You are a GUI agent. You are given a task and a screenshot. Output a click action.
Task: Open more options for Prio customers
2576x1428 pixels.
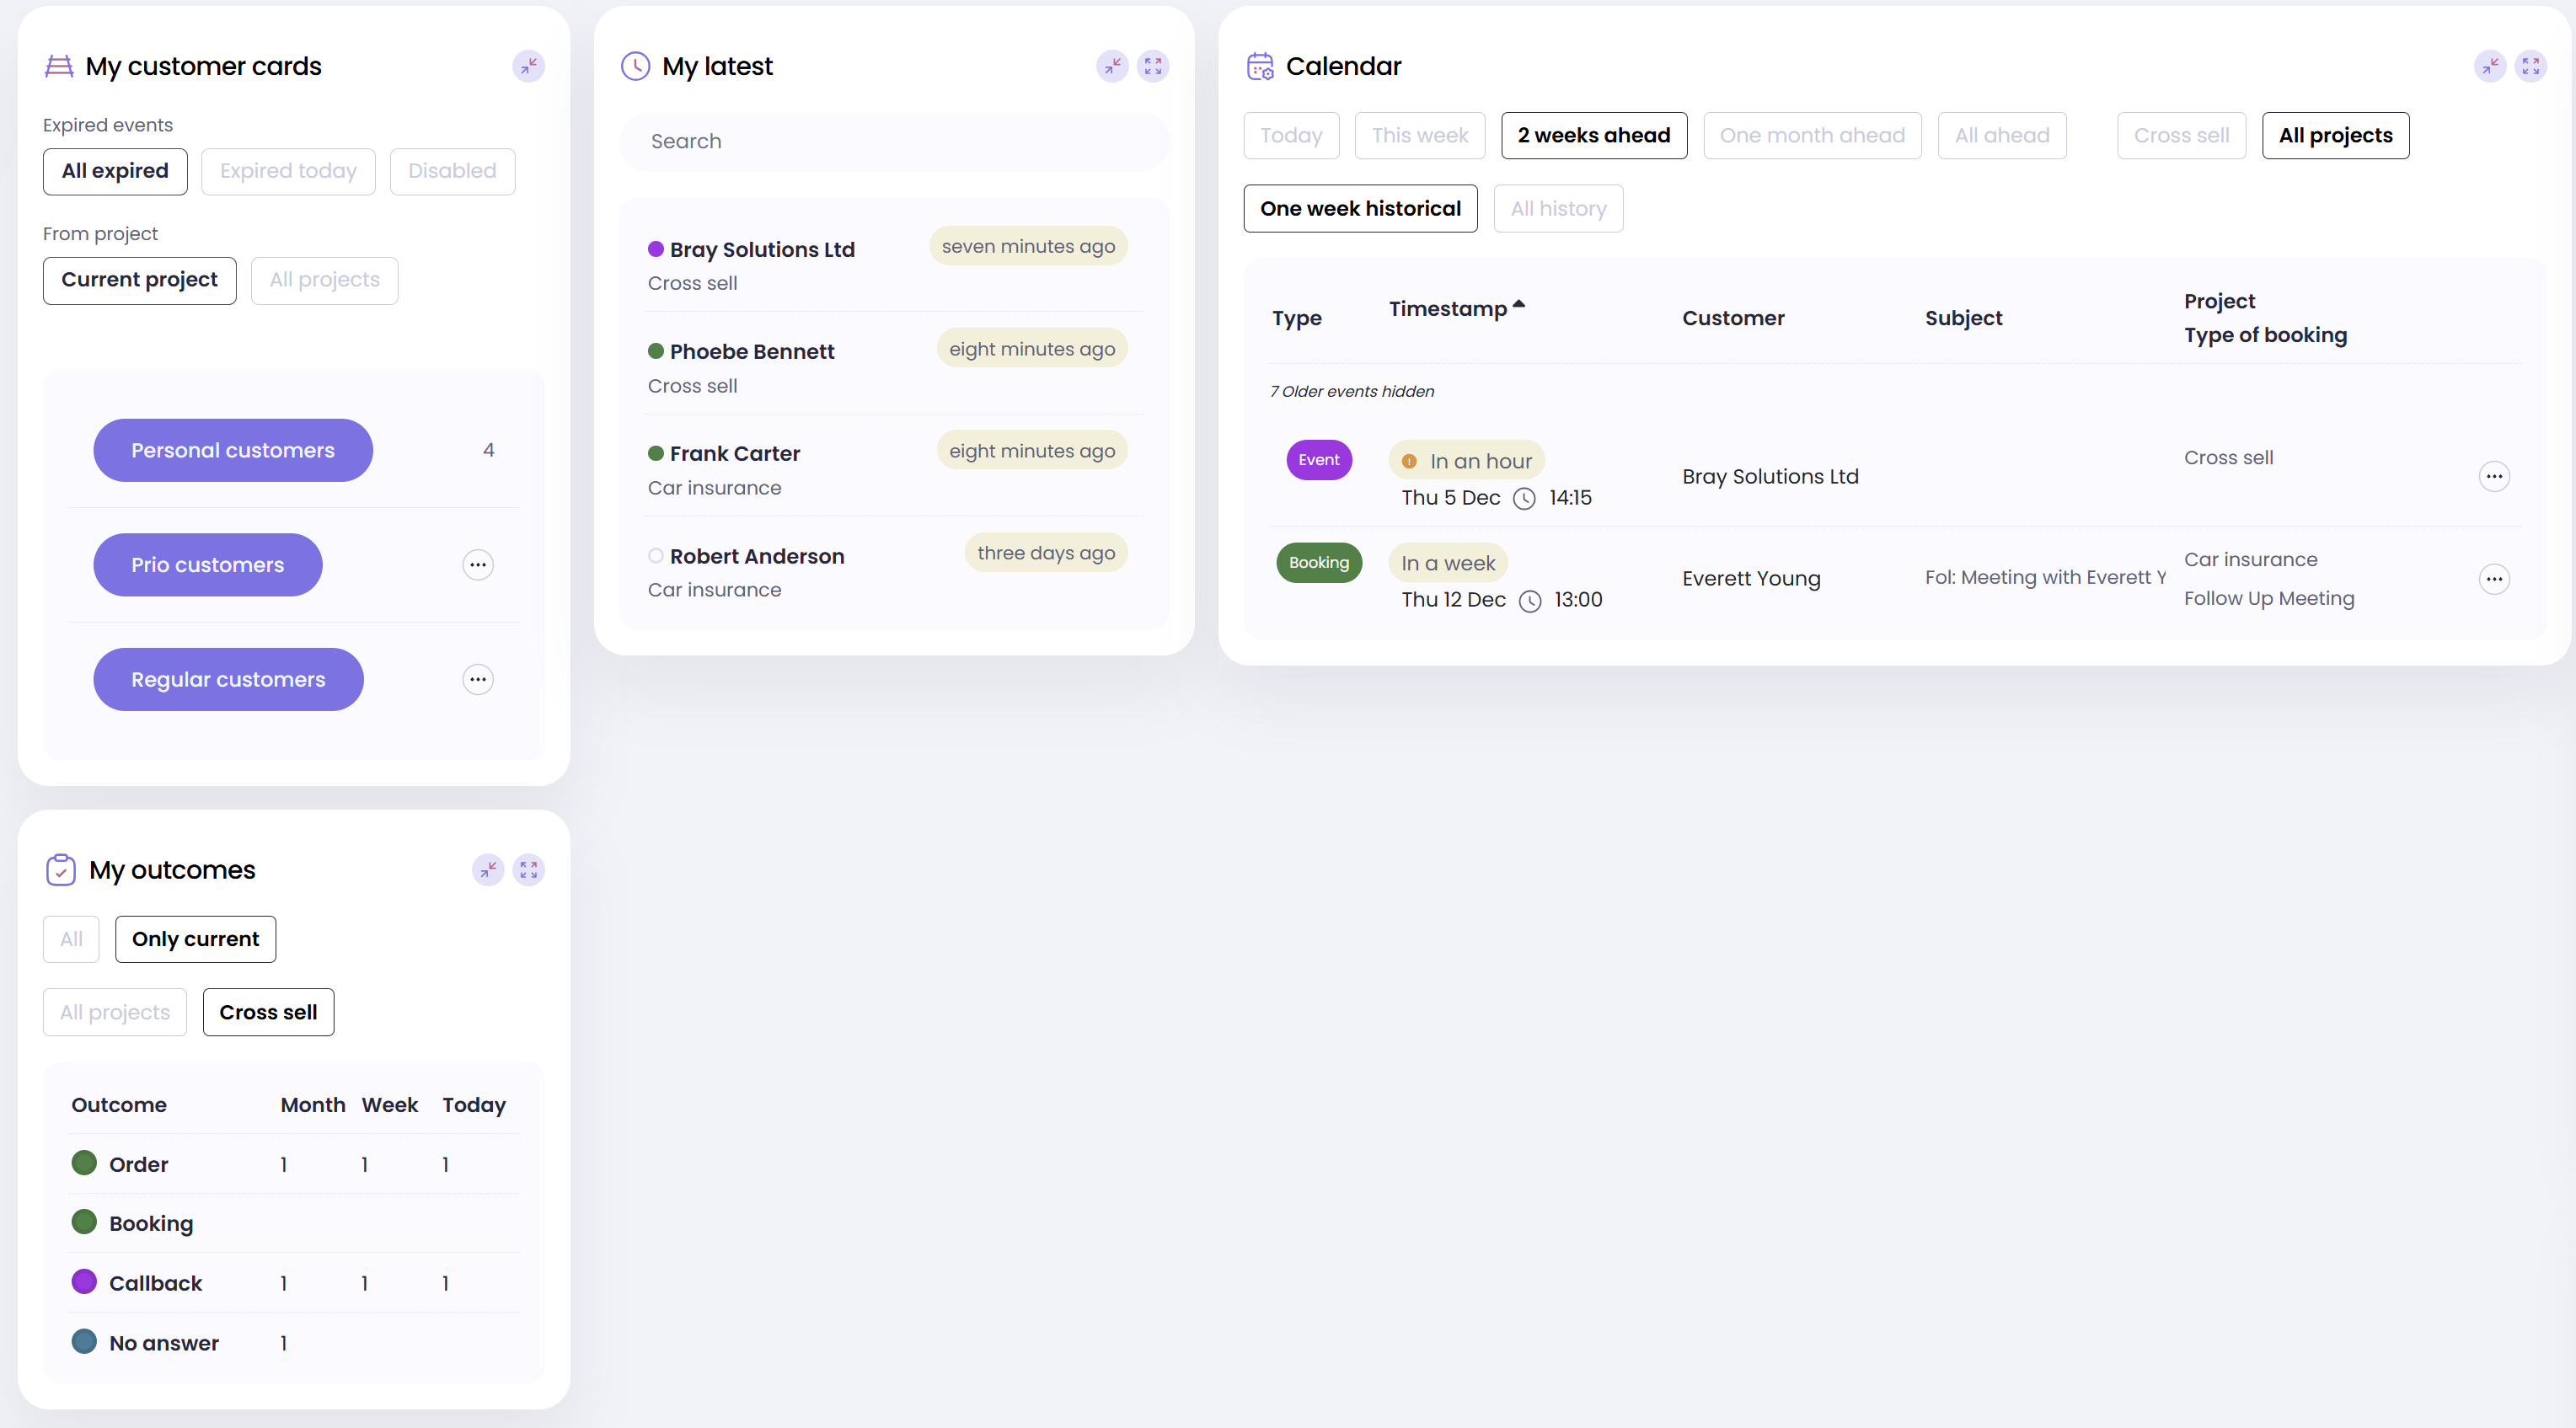coord(477,565)
